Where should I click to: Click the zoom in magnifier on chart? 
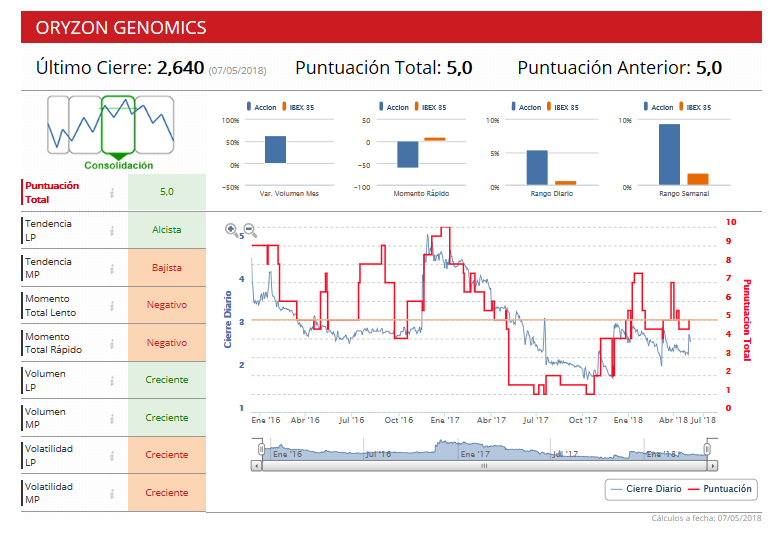(x=231, y=229)
